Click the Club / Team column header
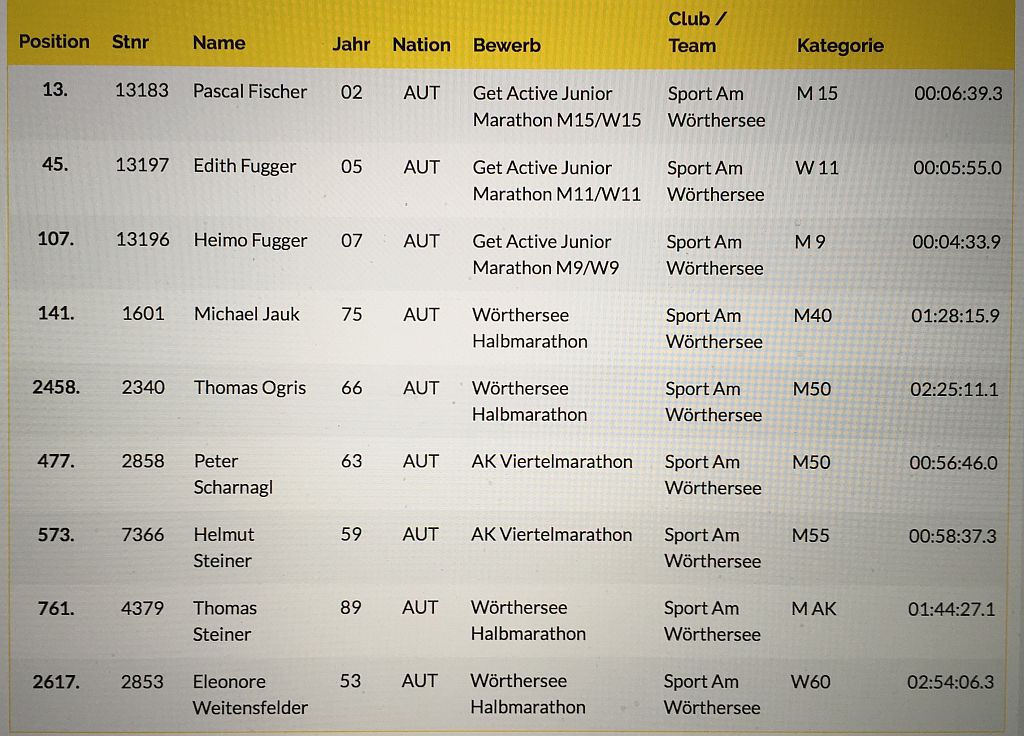The width and height of the screenshot is (1024, 736). [x=696, y=32]
